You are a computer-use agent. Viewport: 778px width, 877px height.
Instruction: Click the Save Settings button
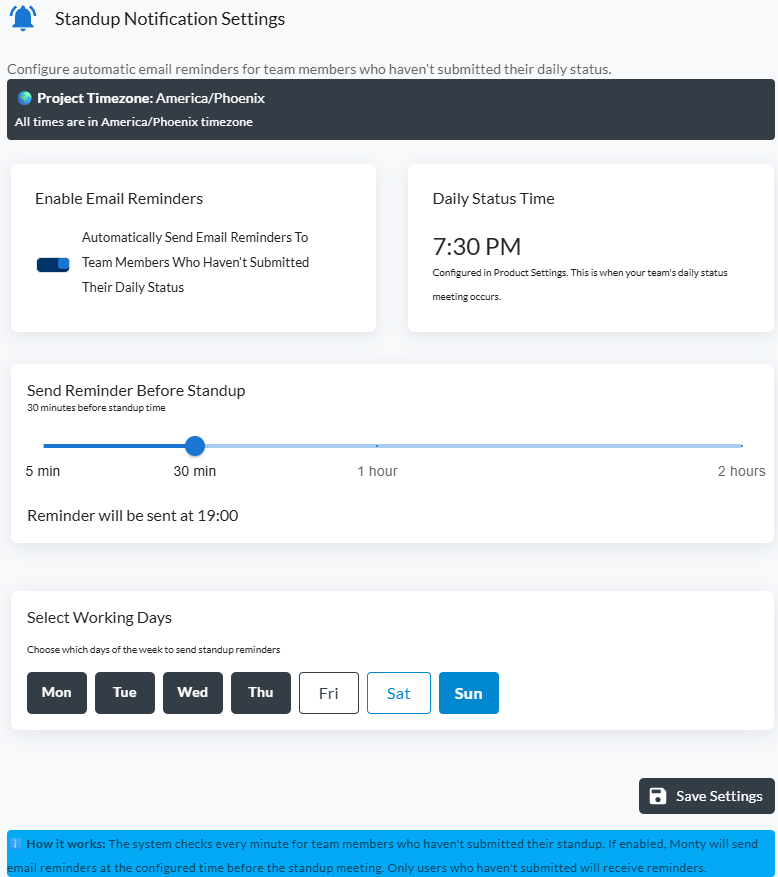(707, 795)
